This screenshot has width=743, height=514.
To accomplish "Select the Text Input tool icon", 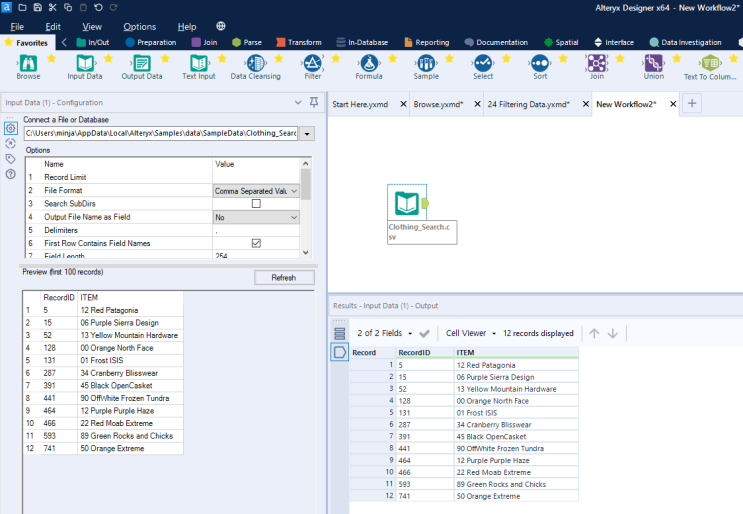I will (x=199, y=63).
